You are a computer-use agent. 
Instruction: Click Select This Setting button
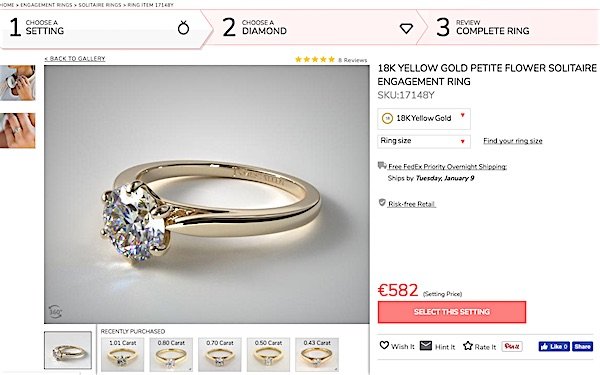[452, 312]
